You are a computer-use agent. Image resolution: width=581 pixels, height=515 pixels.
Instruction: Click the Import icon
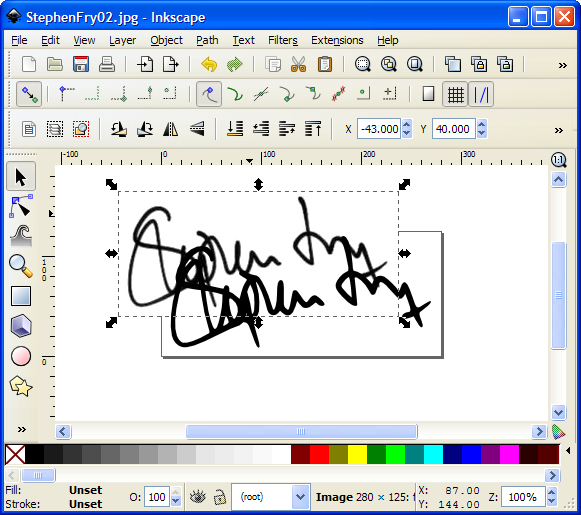[145, 64]
